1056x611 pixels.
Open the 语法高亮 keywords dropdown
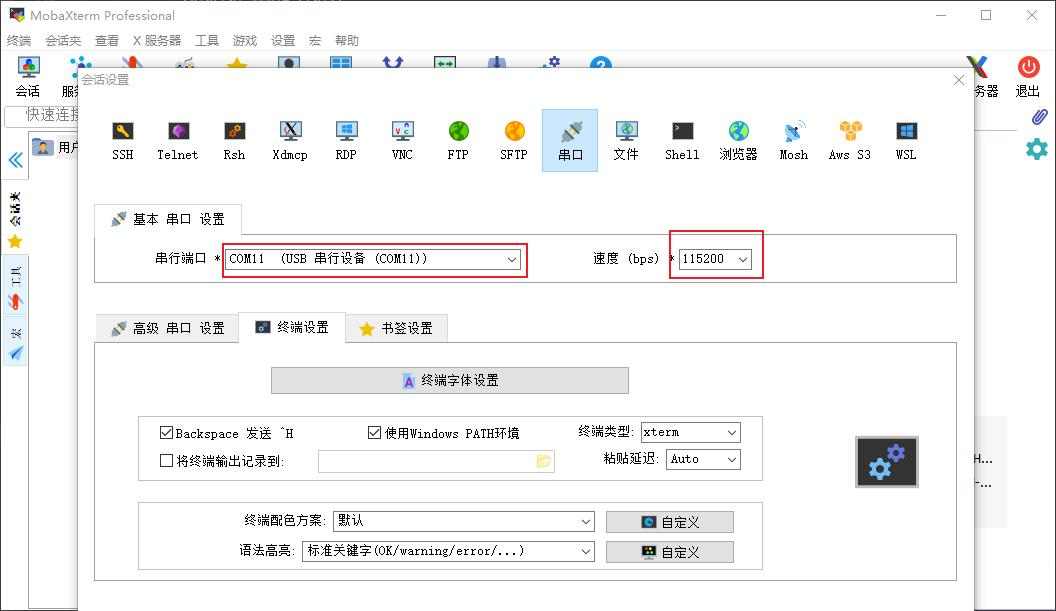click(x=449, y=551)
